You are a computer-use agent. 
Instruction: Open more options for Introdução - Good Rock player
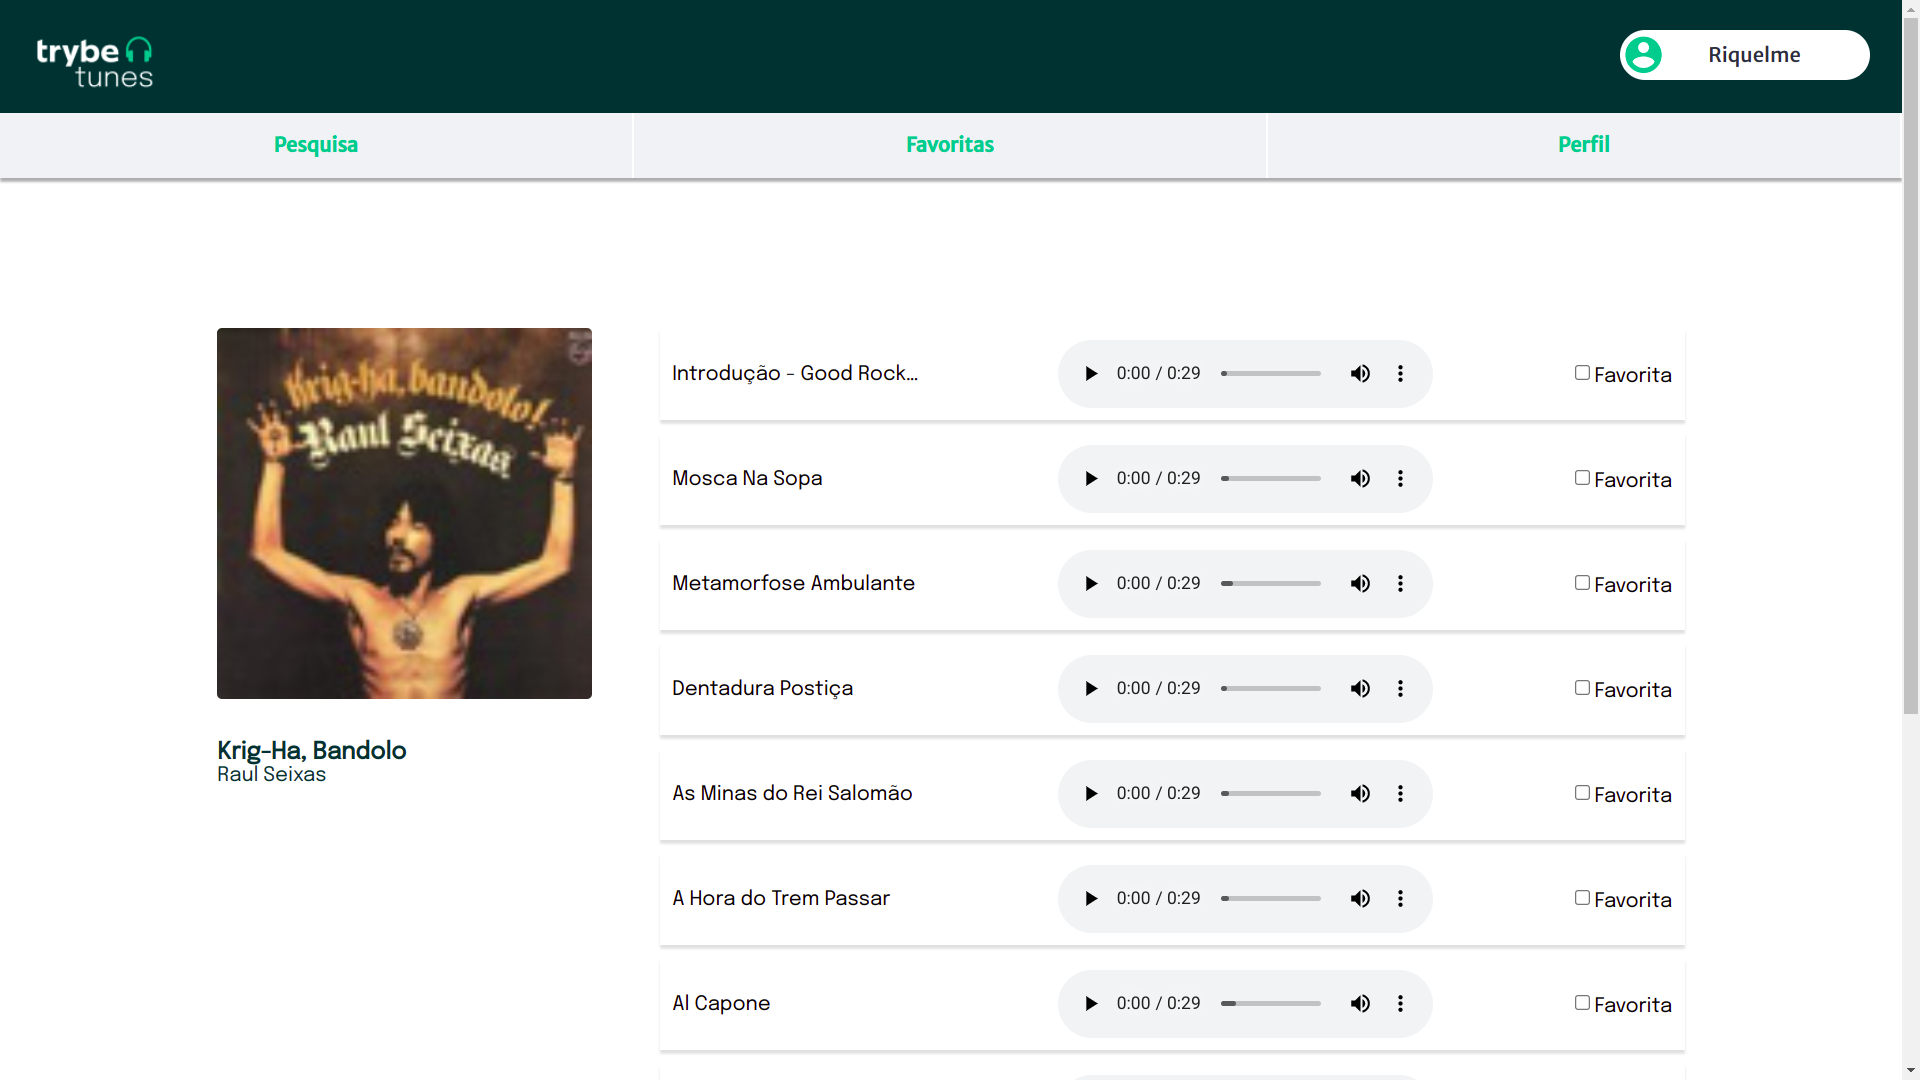1400,374
